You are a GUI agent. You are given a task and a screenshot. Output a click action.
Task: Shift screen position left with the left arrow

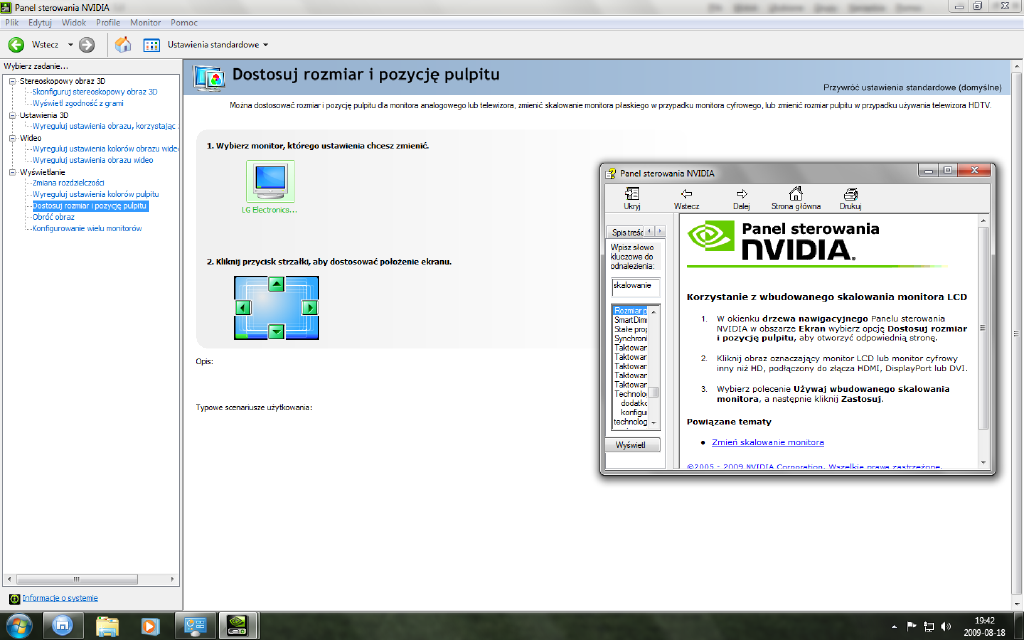[x=244, y=308]
